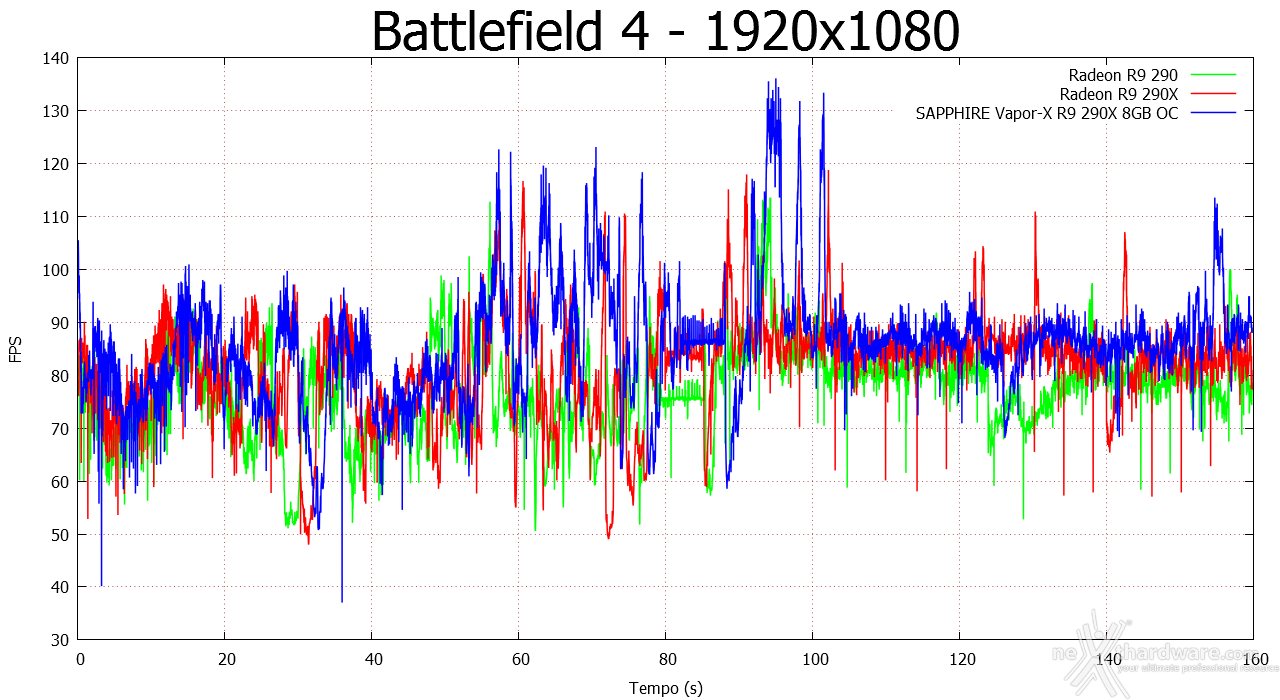Click the "Tempo (s)" horizontal axis label
The width and height of the screenshot is (1280, 700).
coord(666,688)
